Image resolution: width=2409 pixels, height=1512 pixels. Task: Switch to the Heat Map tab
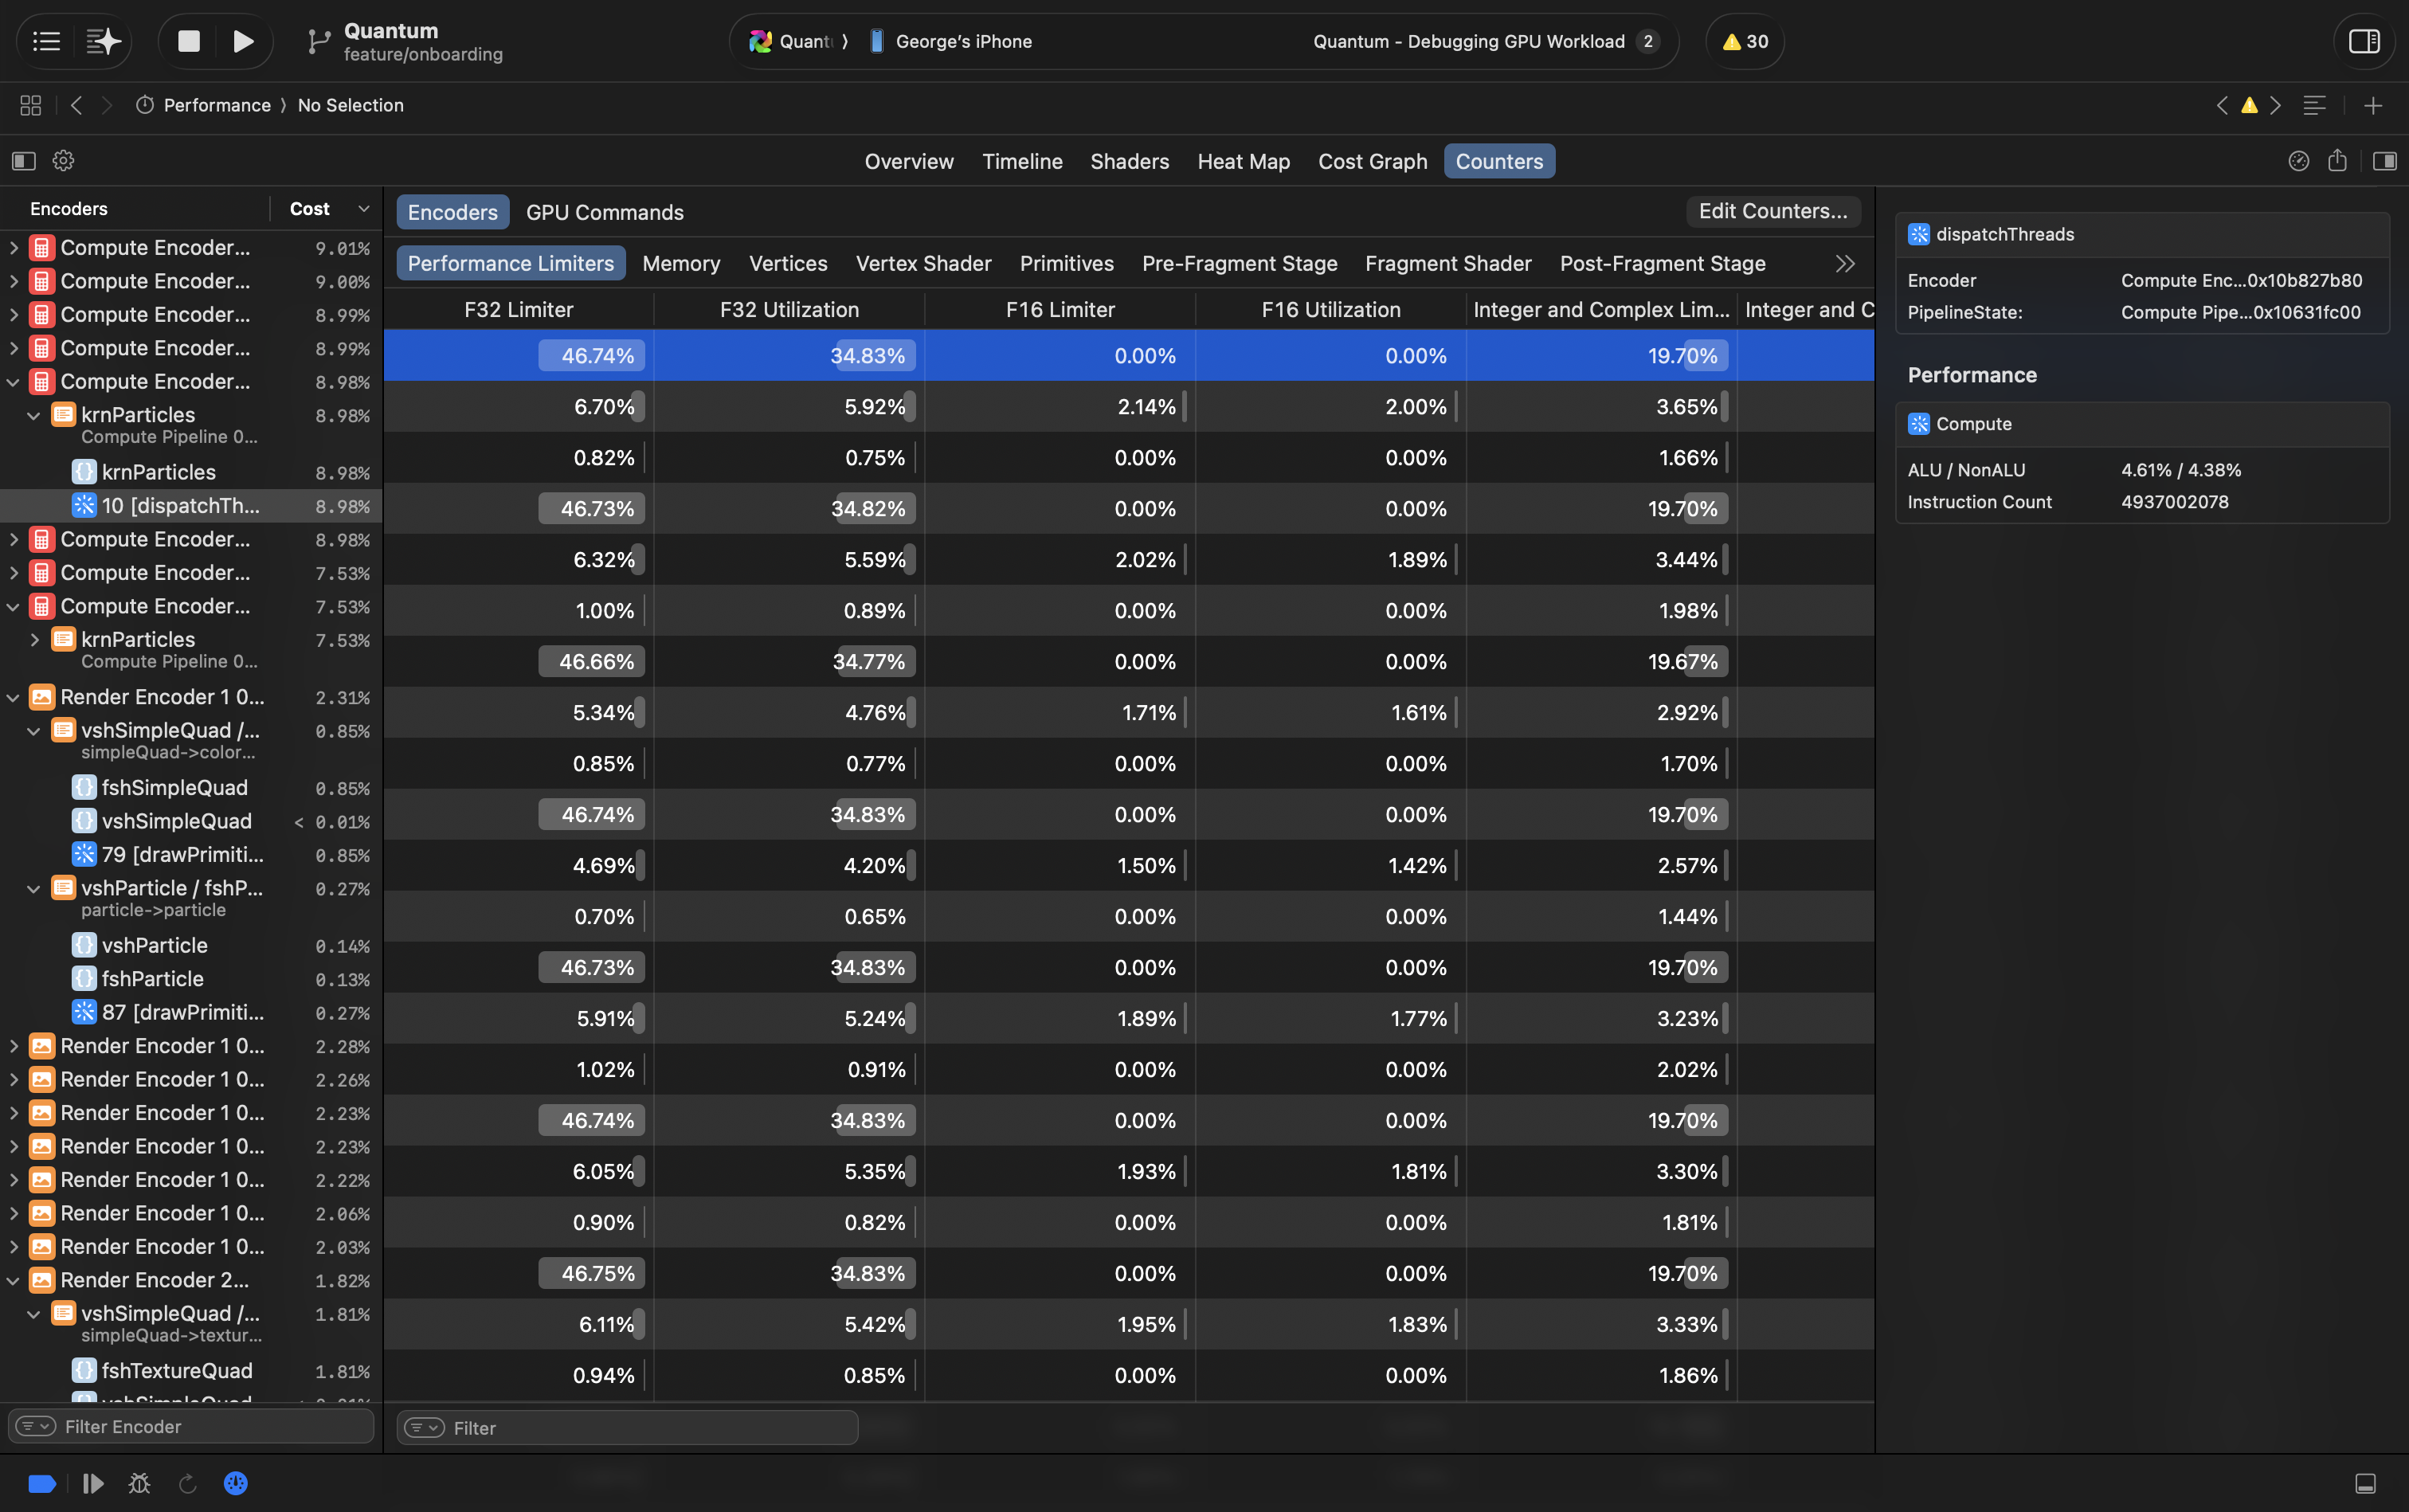coord(1243,161)
